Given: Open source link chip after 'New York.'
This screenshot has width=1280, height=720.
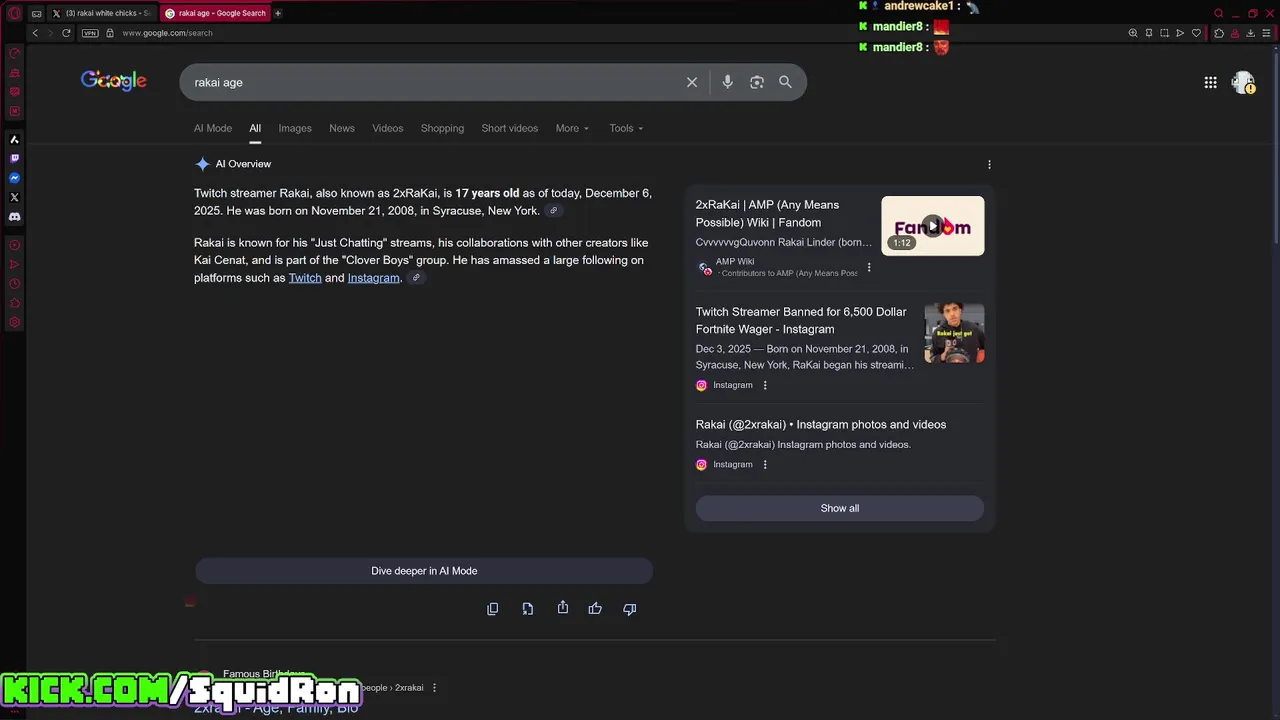Looking at the screenshot, I should [x=553, y=211].
